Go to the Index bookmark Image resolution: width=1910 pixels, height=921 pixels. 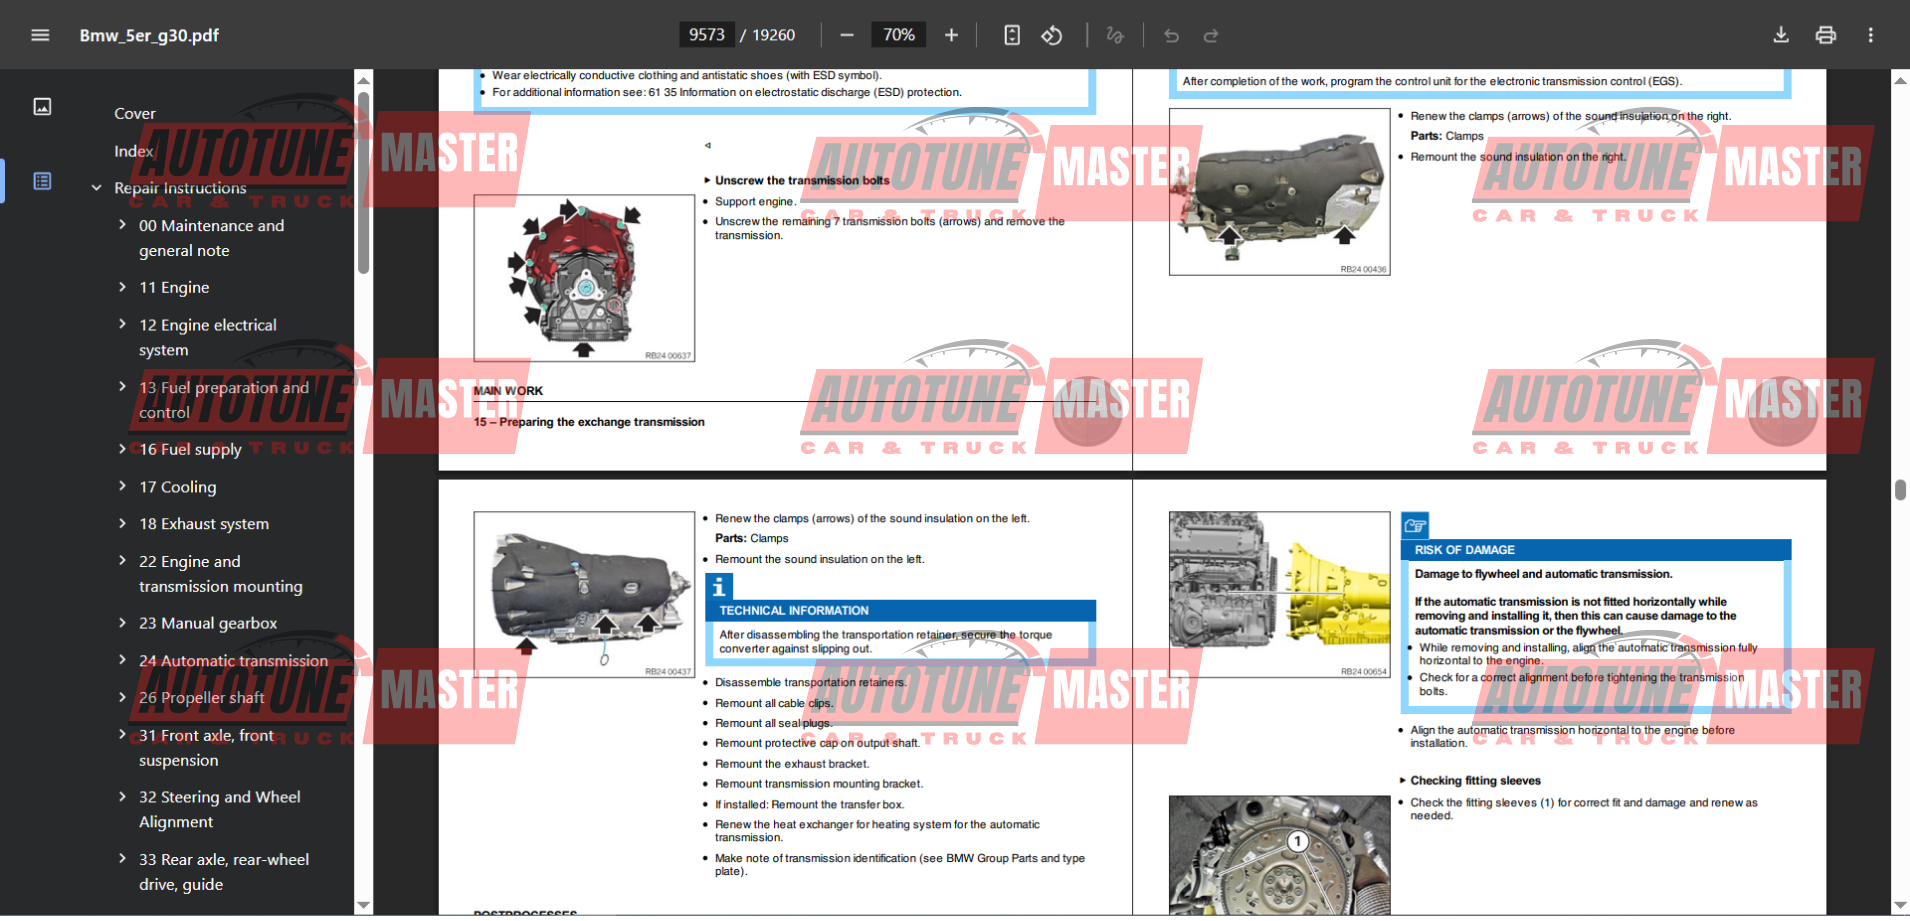(x=133, y=151)
